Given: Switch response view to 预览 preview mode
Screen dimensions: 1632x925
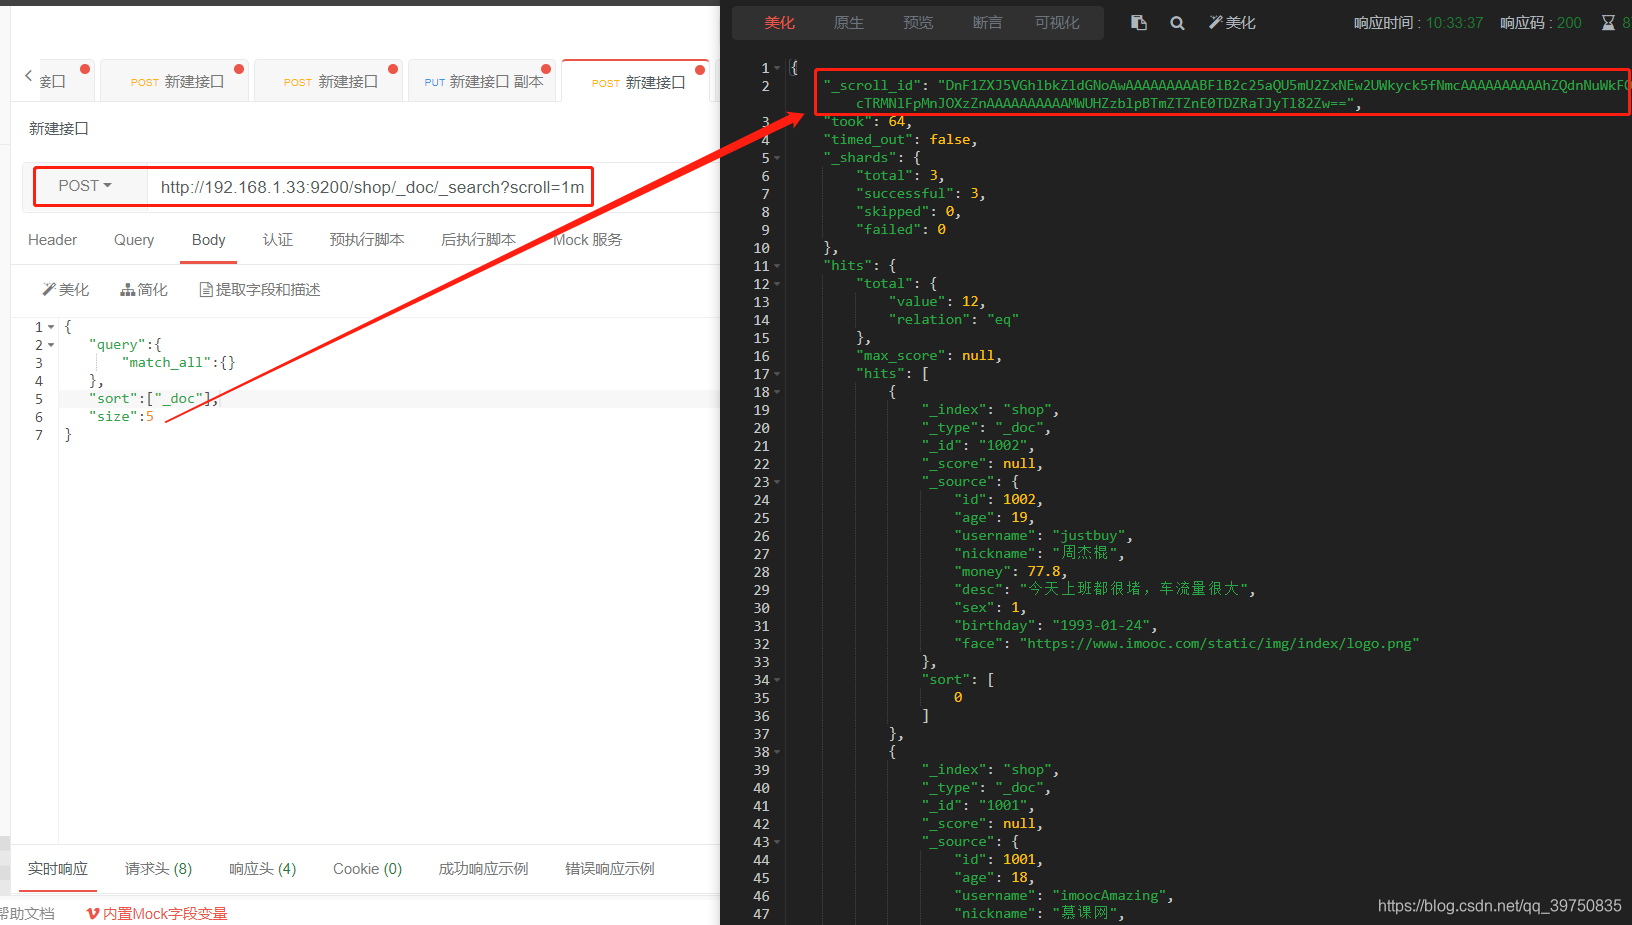Looking at the screenshot, I should coord(917,22).
